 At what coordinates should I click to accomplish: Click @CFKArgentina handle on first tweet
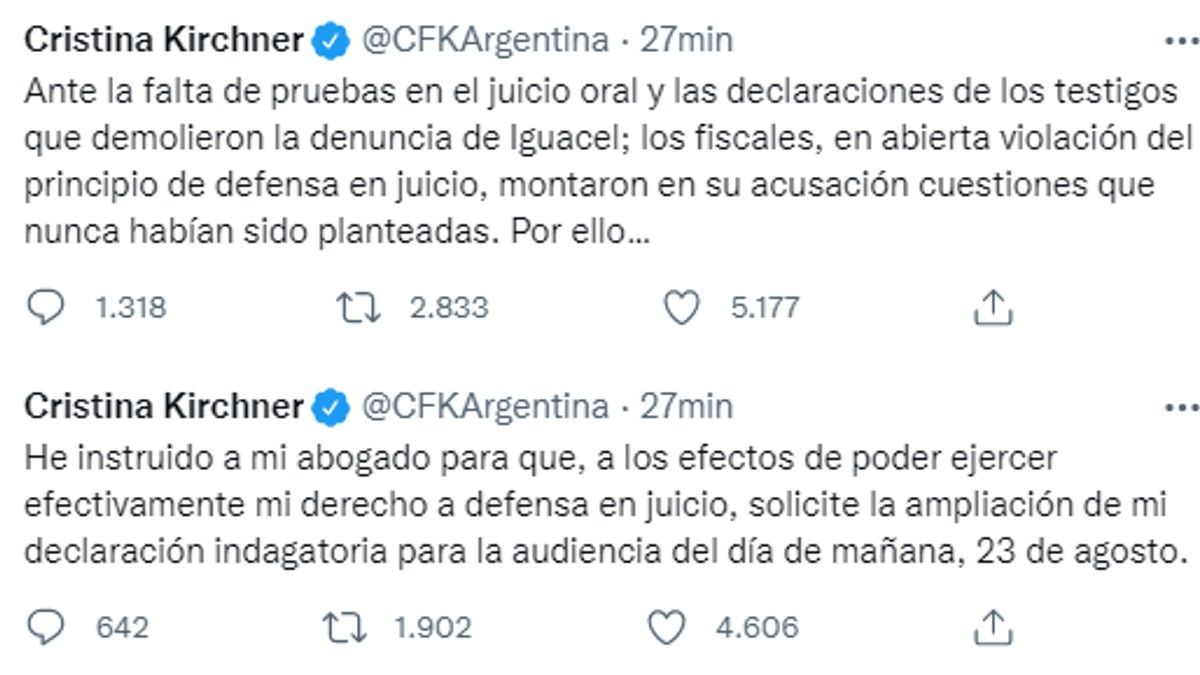point(483,40)
